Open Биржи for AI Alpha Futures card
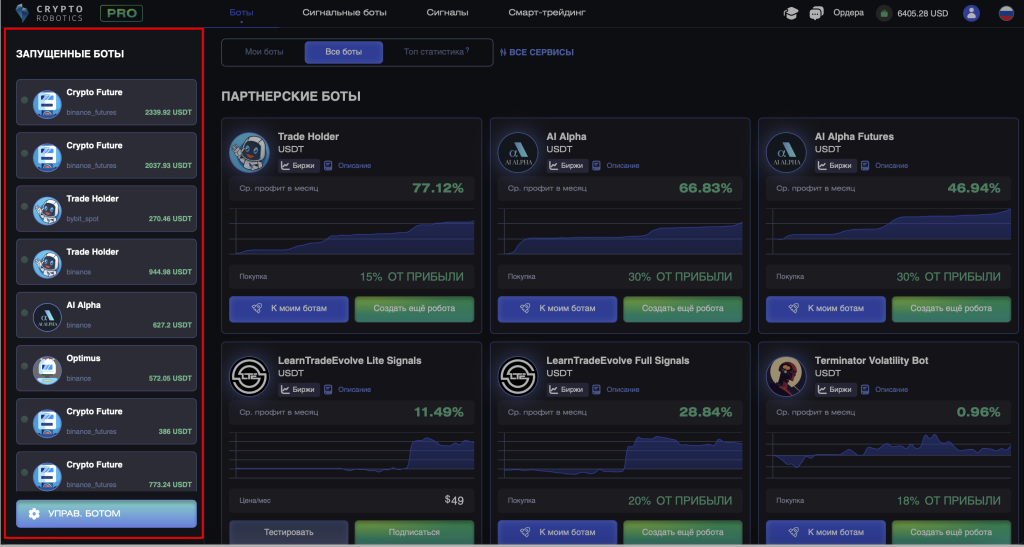This screenshot has height=547, width=1024. tap(835, 166)
